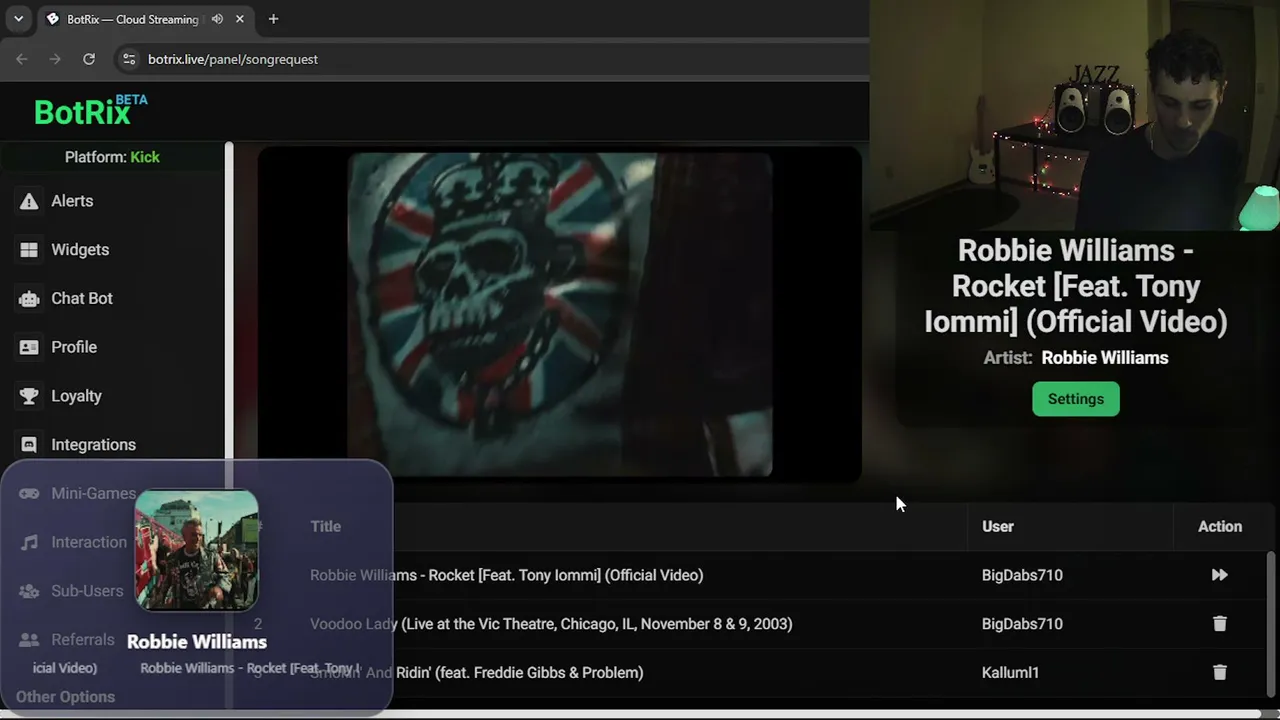Viewport: 1280px width, 720px height.
Task: Close the BotRix browser tab
Action: coord(240,19)
